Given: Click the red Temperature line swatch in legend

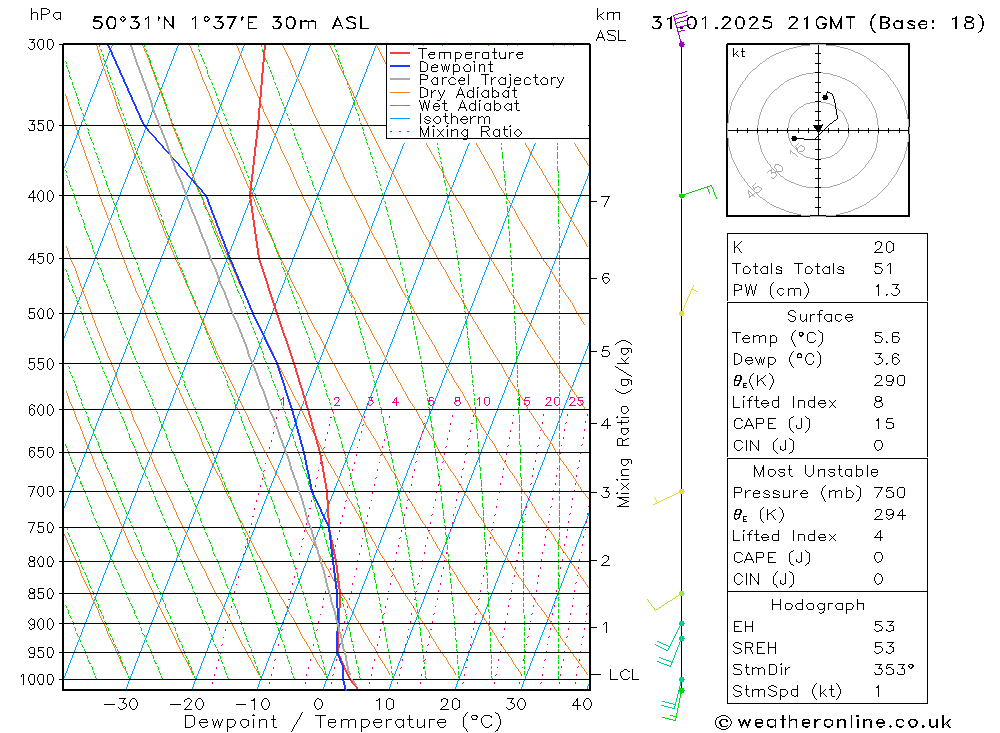Looking at the screenshot, I should (400, 54).
